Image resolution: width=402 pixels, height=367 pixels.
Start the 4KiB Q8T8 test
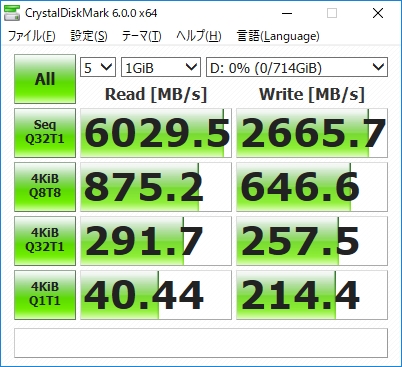pyautogui.click(x=45, y=187)
